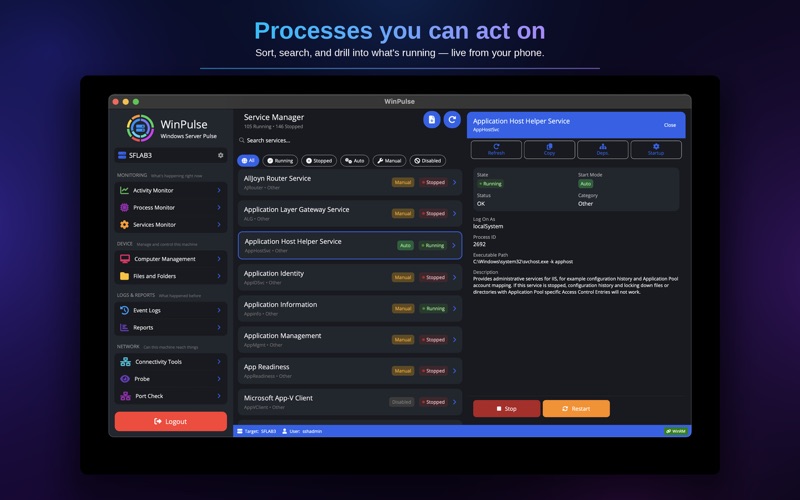This screenshot has width=800, height=500.
Task: Click the export document button in Service Manager
Action: (x=432, y=119)
